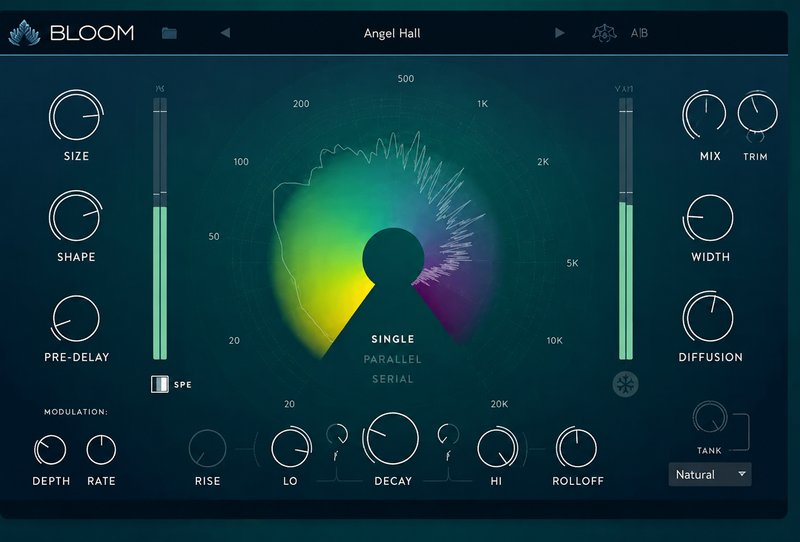Toggle the snowflake freeze button

coord(625,384)
